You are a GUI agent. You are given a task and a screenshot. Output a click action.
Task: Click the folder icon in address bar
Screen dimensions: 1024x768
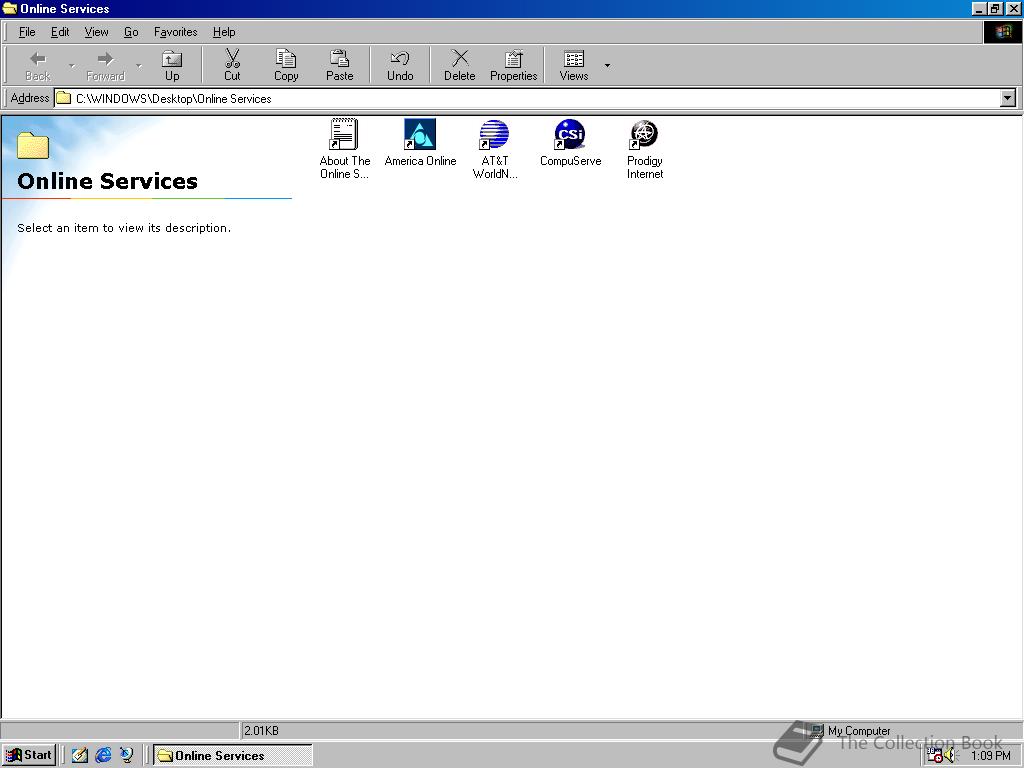click(x=63, y=99)
